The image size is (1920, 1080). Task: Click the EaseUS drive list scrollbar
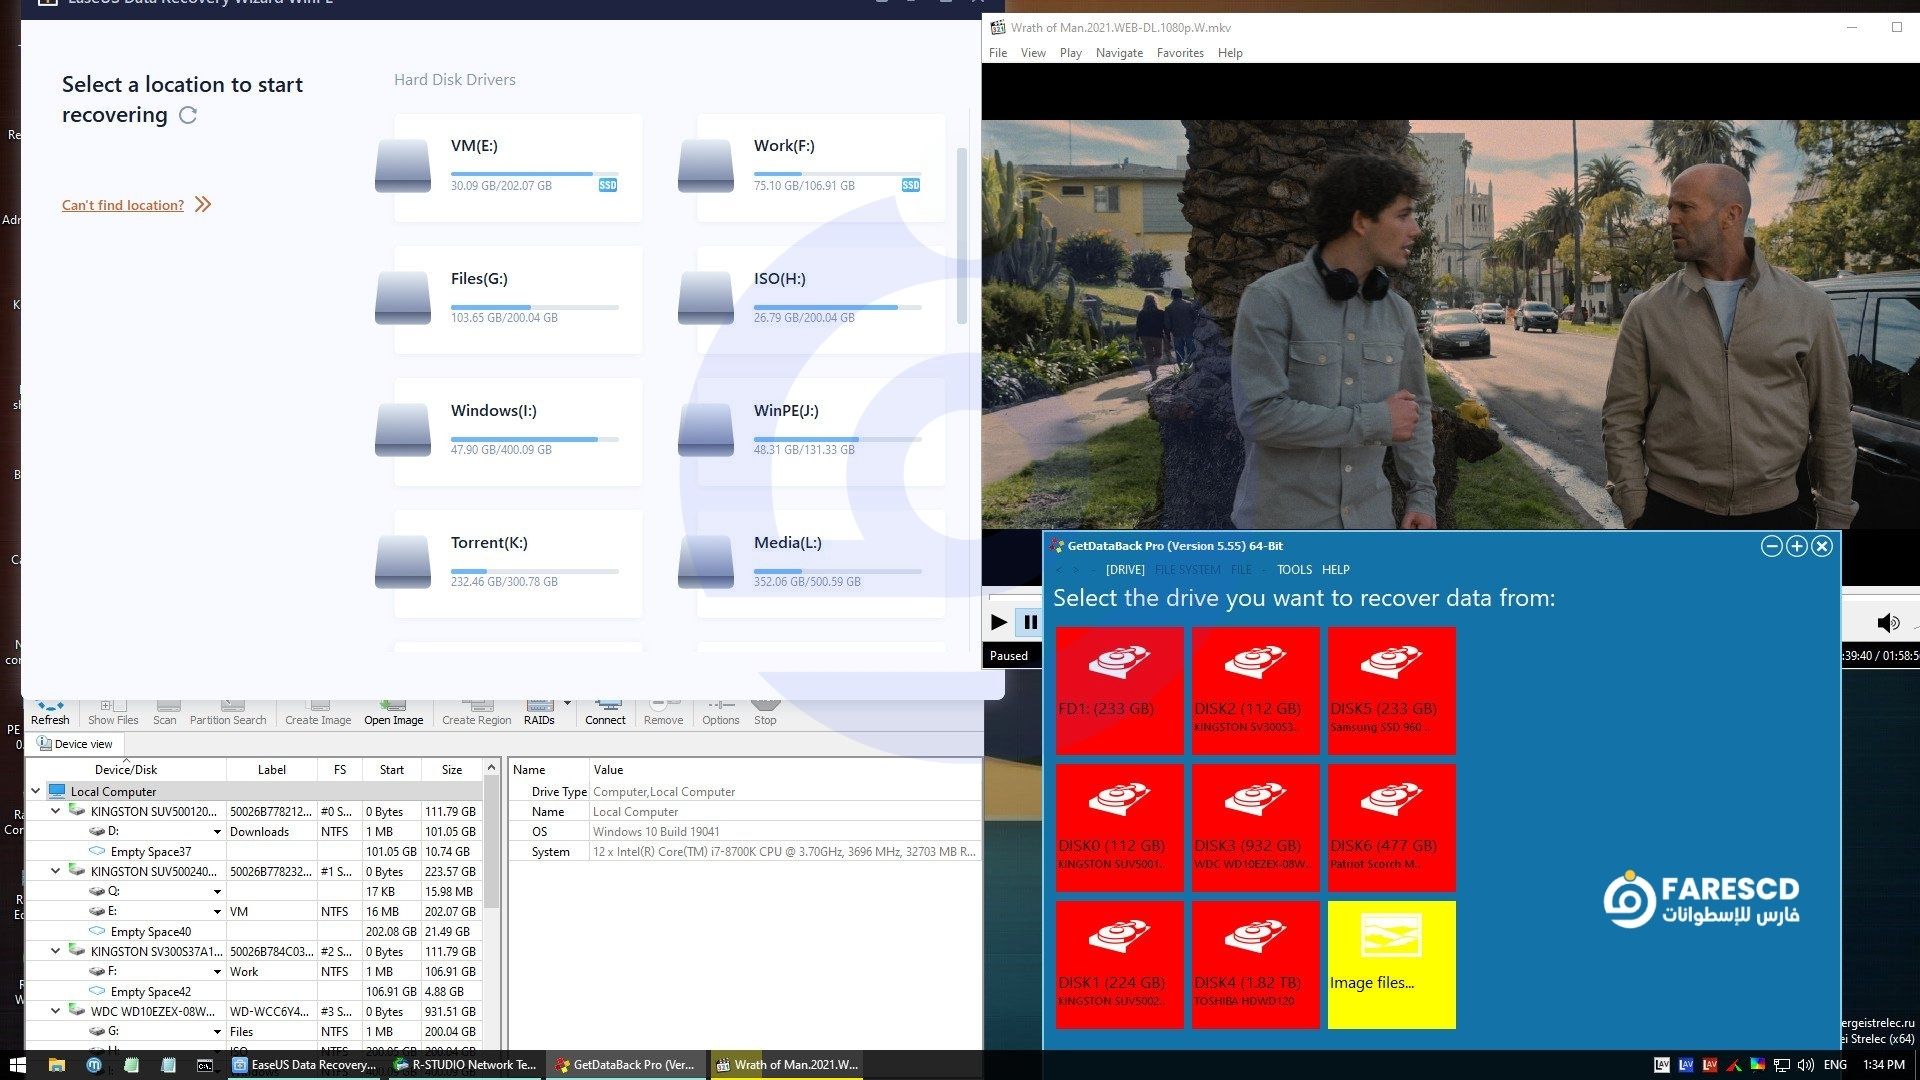961,236
